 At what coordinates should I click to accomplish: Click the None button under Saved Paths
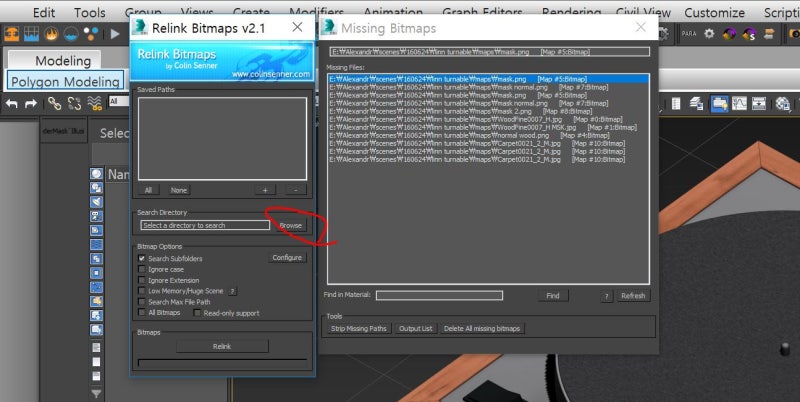pos(179,190)
